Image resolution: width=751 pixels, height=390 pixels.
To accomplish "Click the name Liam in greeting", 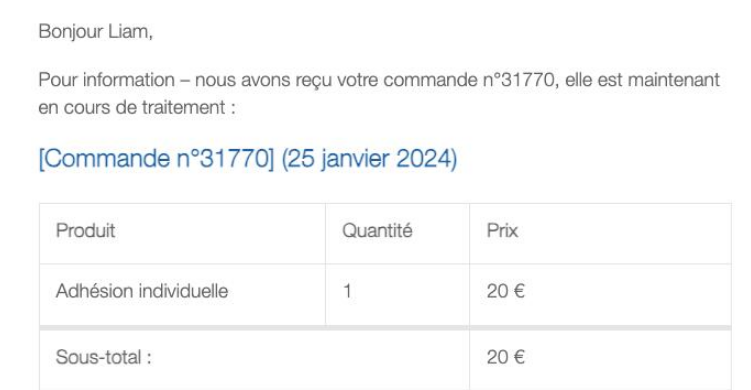I will (x=130, y=32).
